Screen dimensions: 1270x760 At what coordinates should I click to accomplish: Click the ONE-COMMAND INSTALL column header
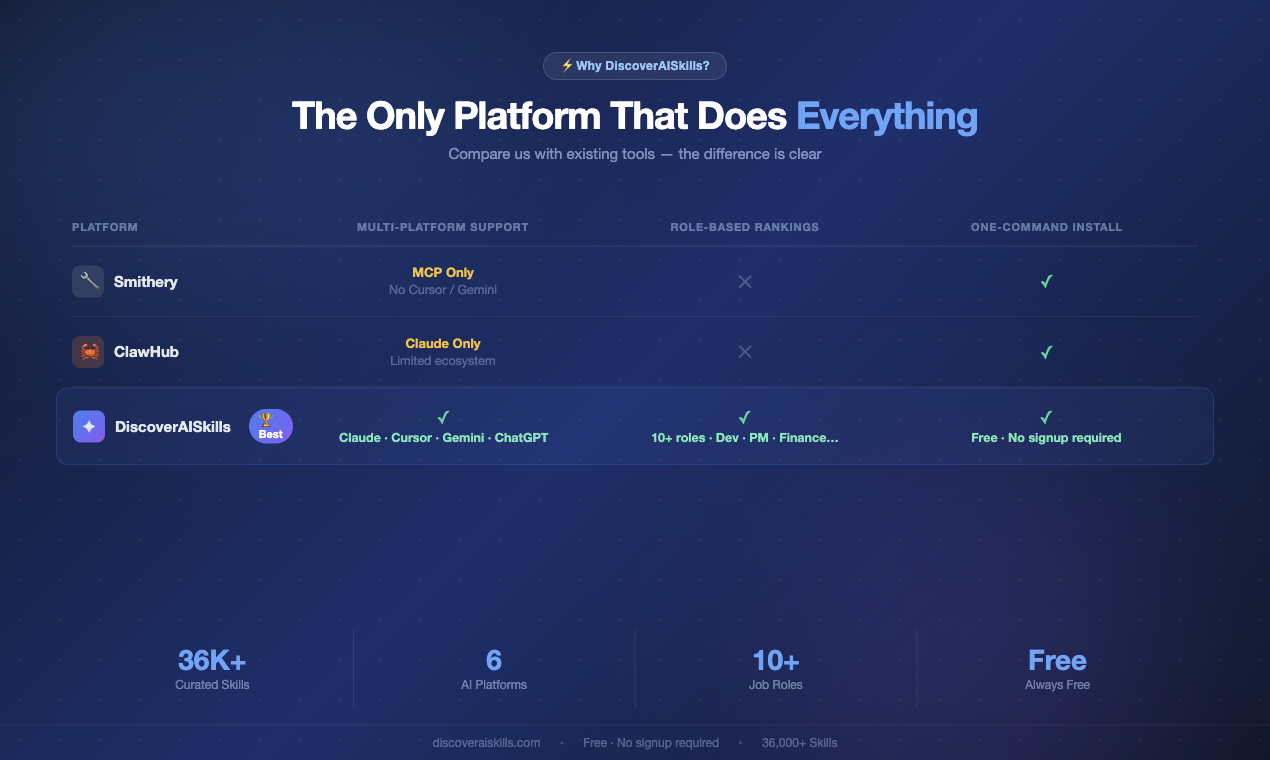(1046, 227)
